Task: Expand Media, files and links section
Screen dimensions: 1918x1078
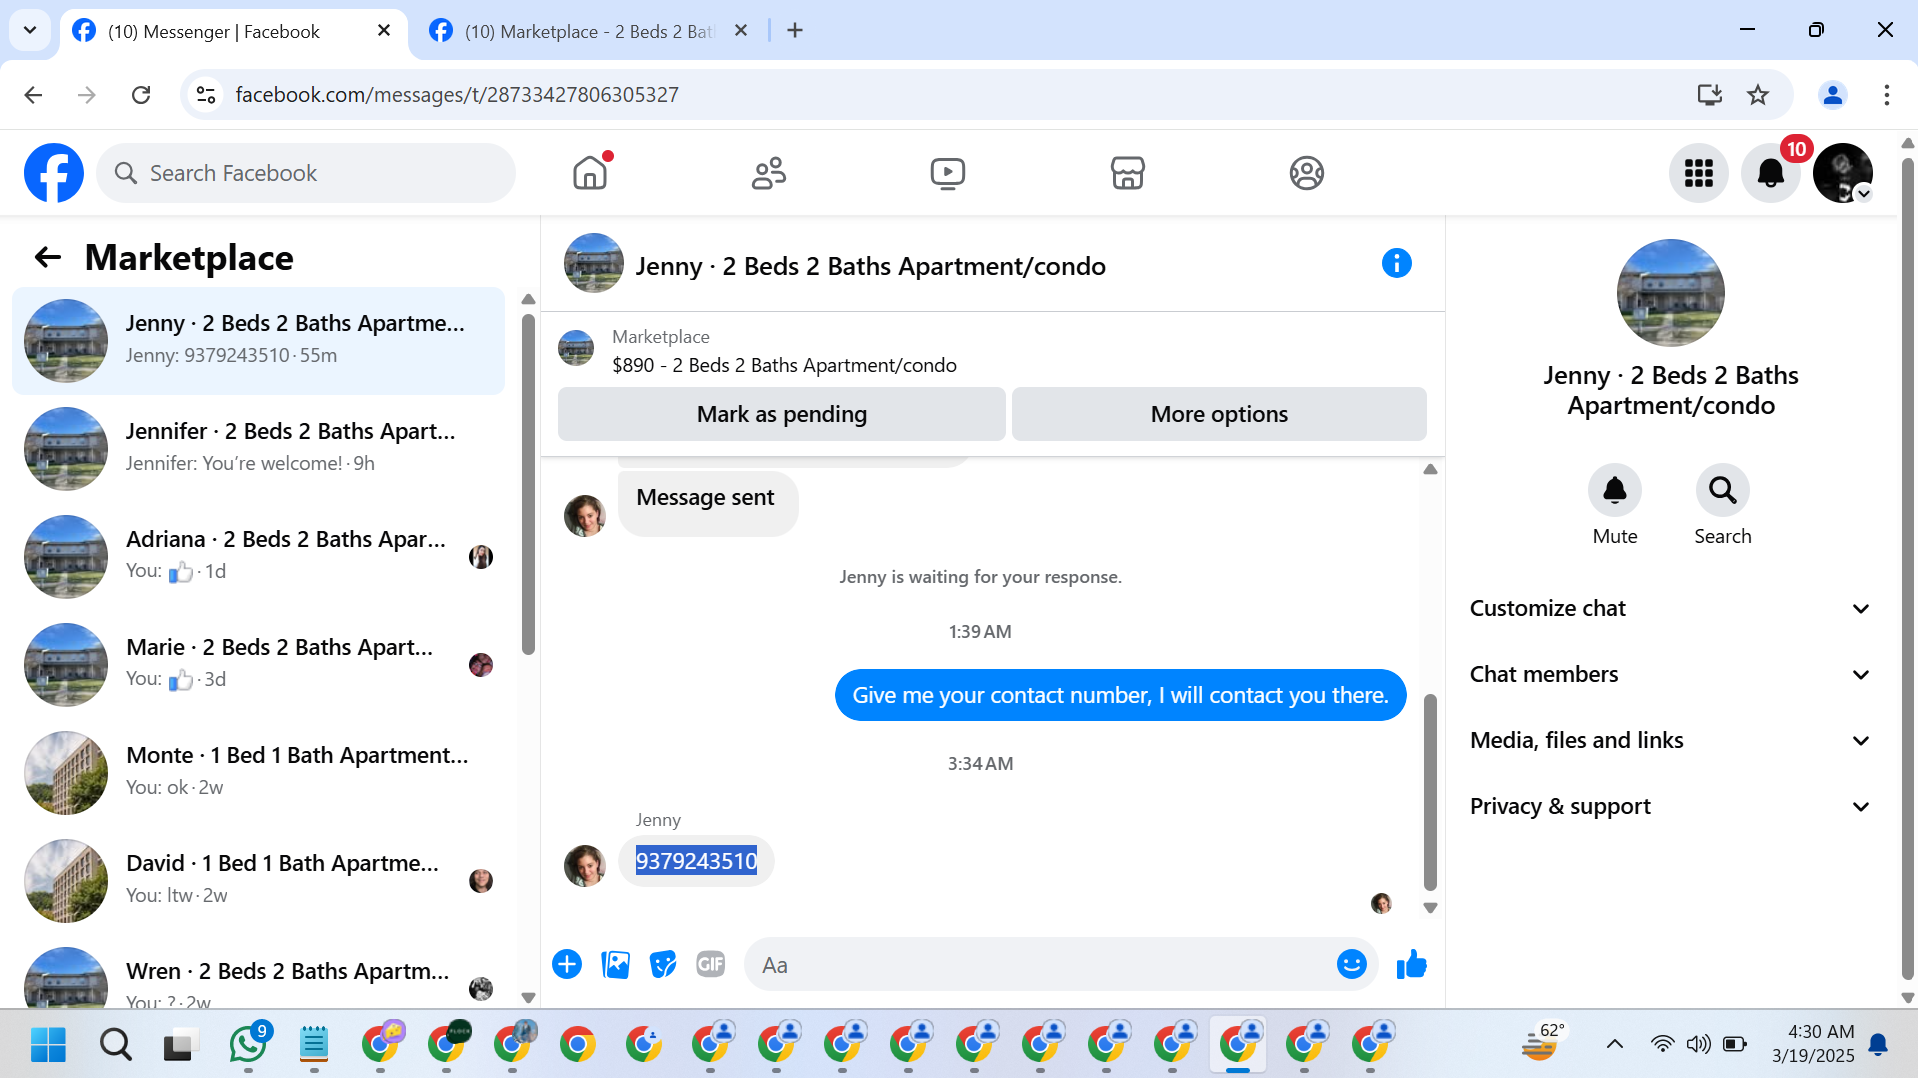Action: (x=1669, y=740)
